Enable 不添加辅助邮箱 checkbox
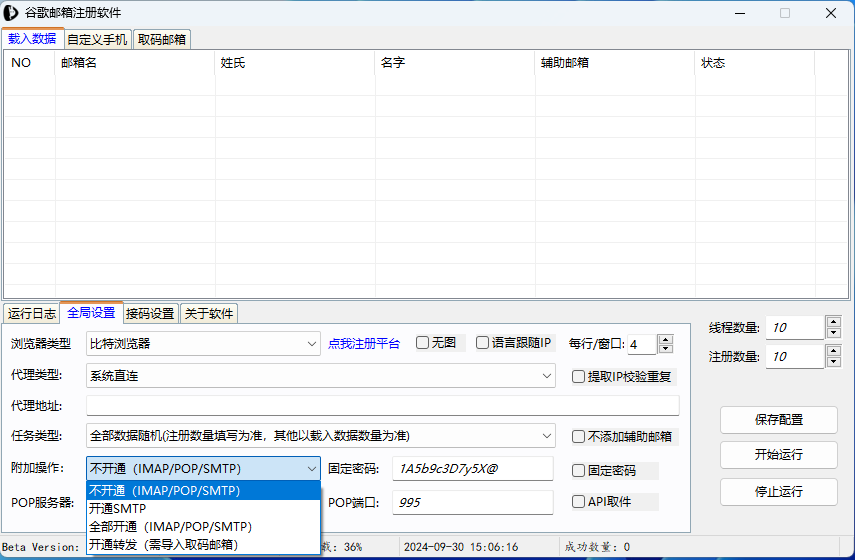 pyautogui.click(x=579, y=436)
